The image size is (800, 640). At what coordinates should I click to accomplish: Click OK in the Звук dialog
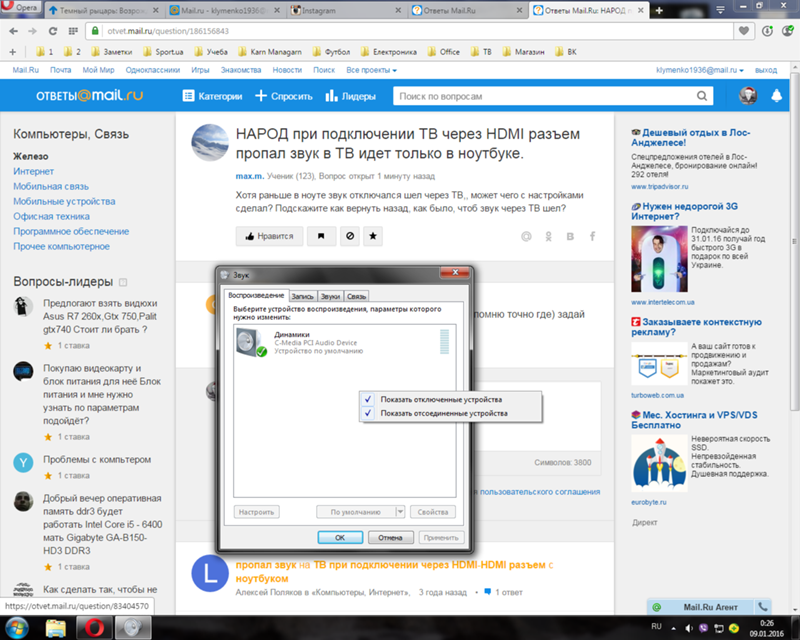(340, 537)
